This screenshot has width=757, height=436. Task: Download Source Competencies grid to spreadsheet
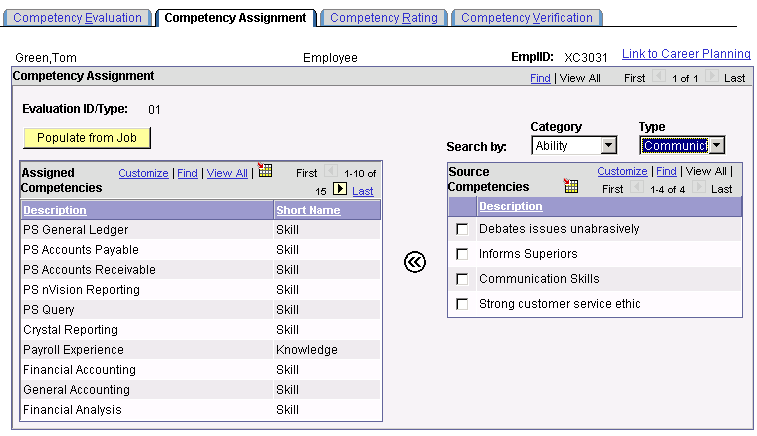(571, 185)
